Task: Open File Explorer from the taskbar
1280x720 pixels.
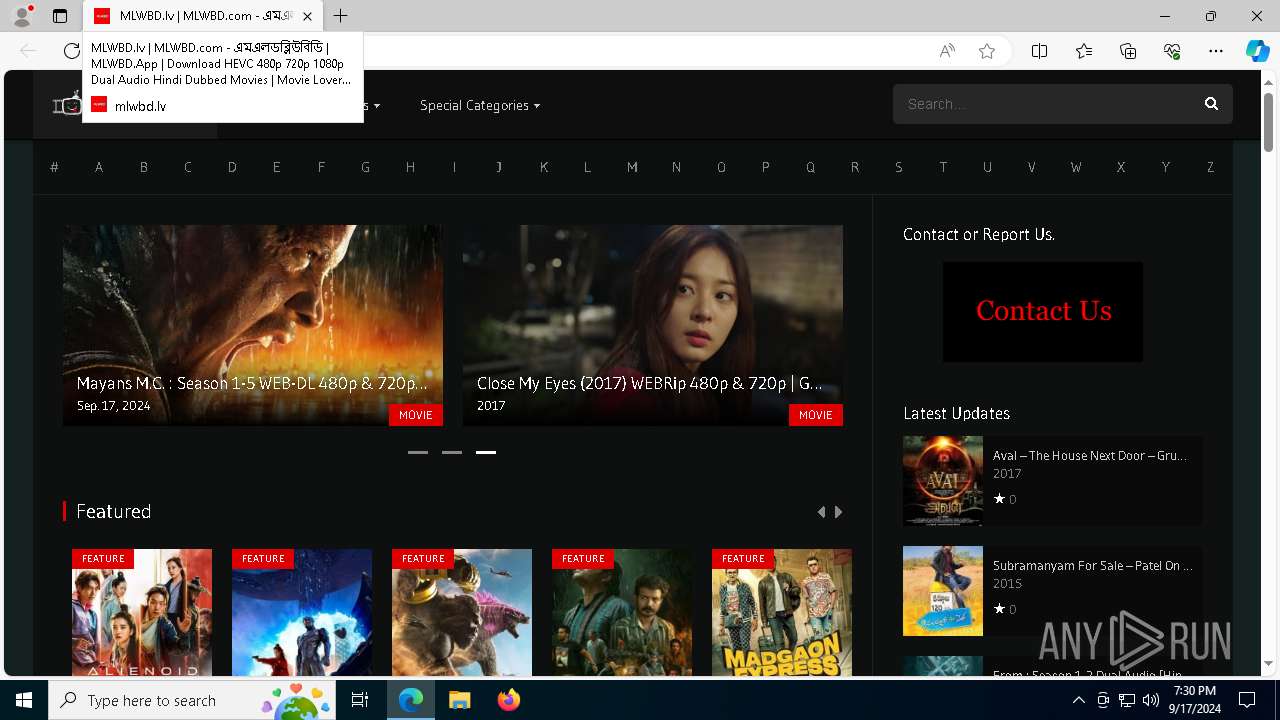Action: (x=459, y=700)
